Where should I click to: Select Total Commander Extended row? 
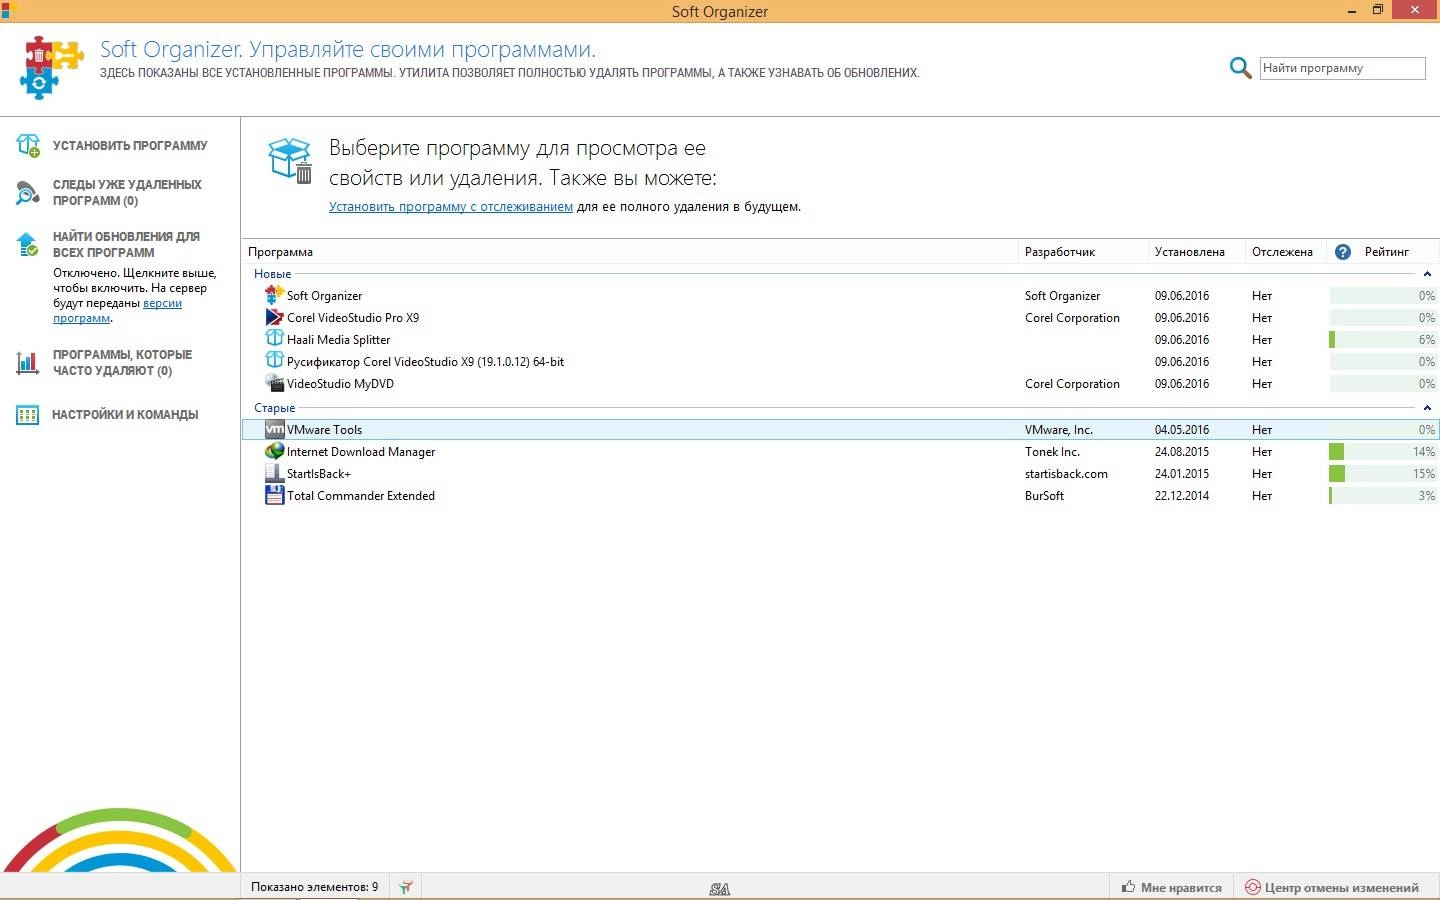point(840,496)
